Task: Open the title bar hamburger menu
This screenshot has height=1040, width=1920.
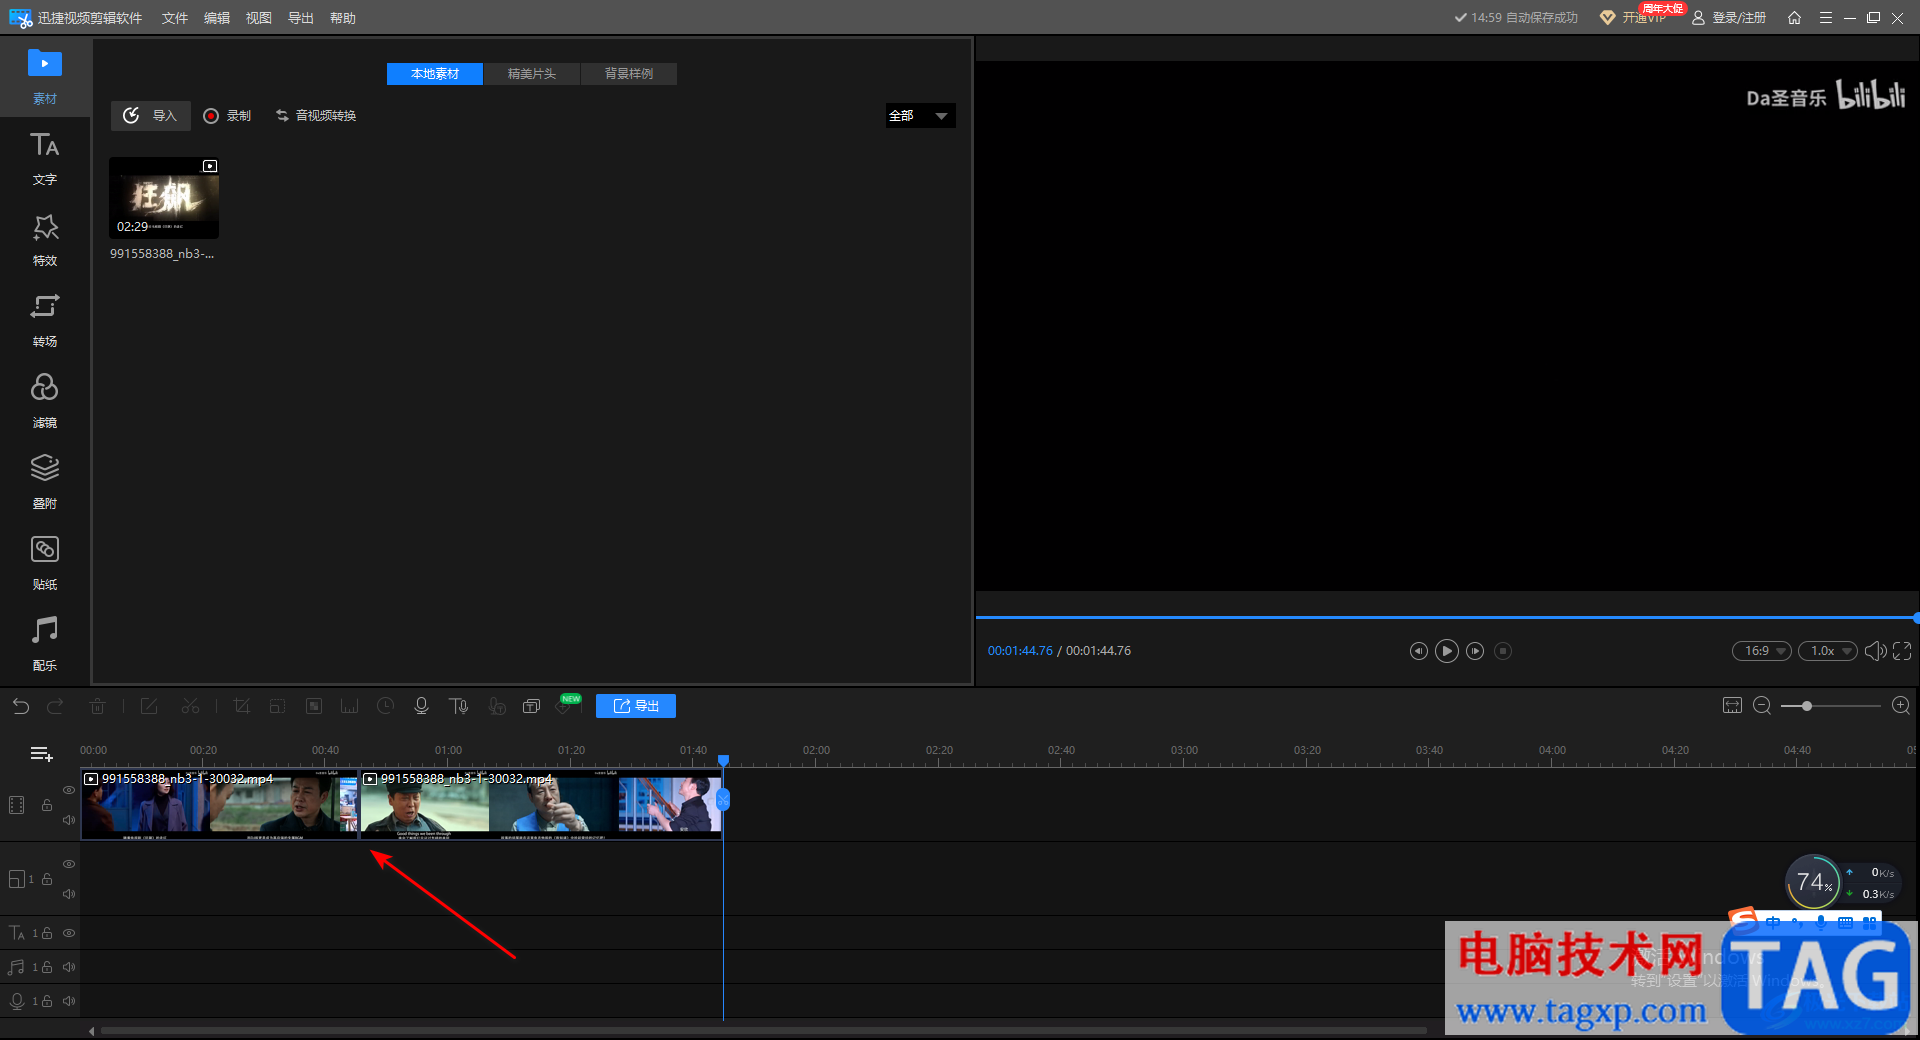Action: point(1825,18)
